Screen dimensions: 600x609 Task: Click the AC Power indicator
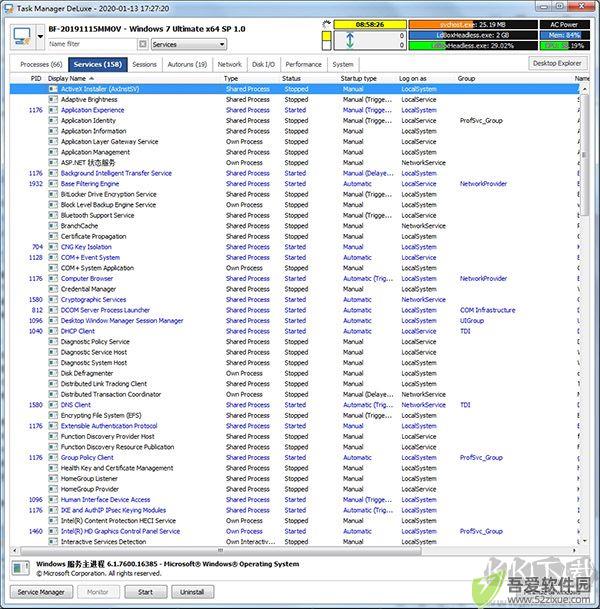click(565, 24)
